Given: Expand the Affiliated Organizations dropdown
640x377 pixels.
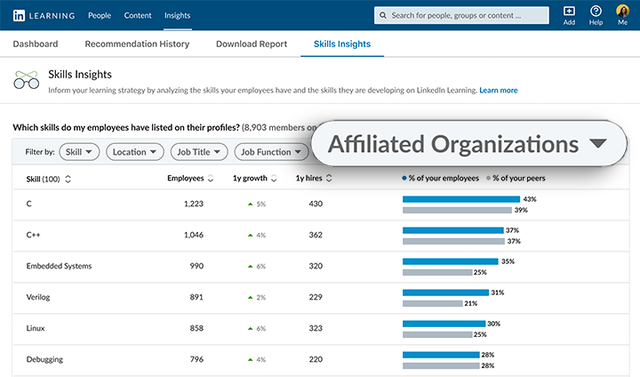Looking at the screenshot, I should point(468,144).
